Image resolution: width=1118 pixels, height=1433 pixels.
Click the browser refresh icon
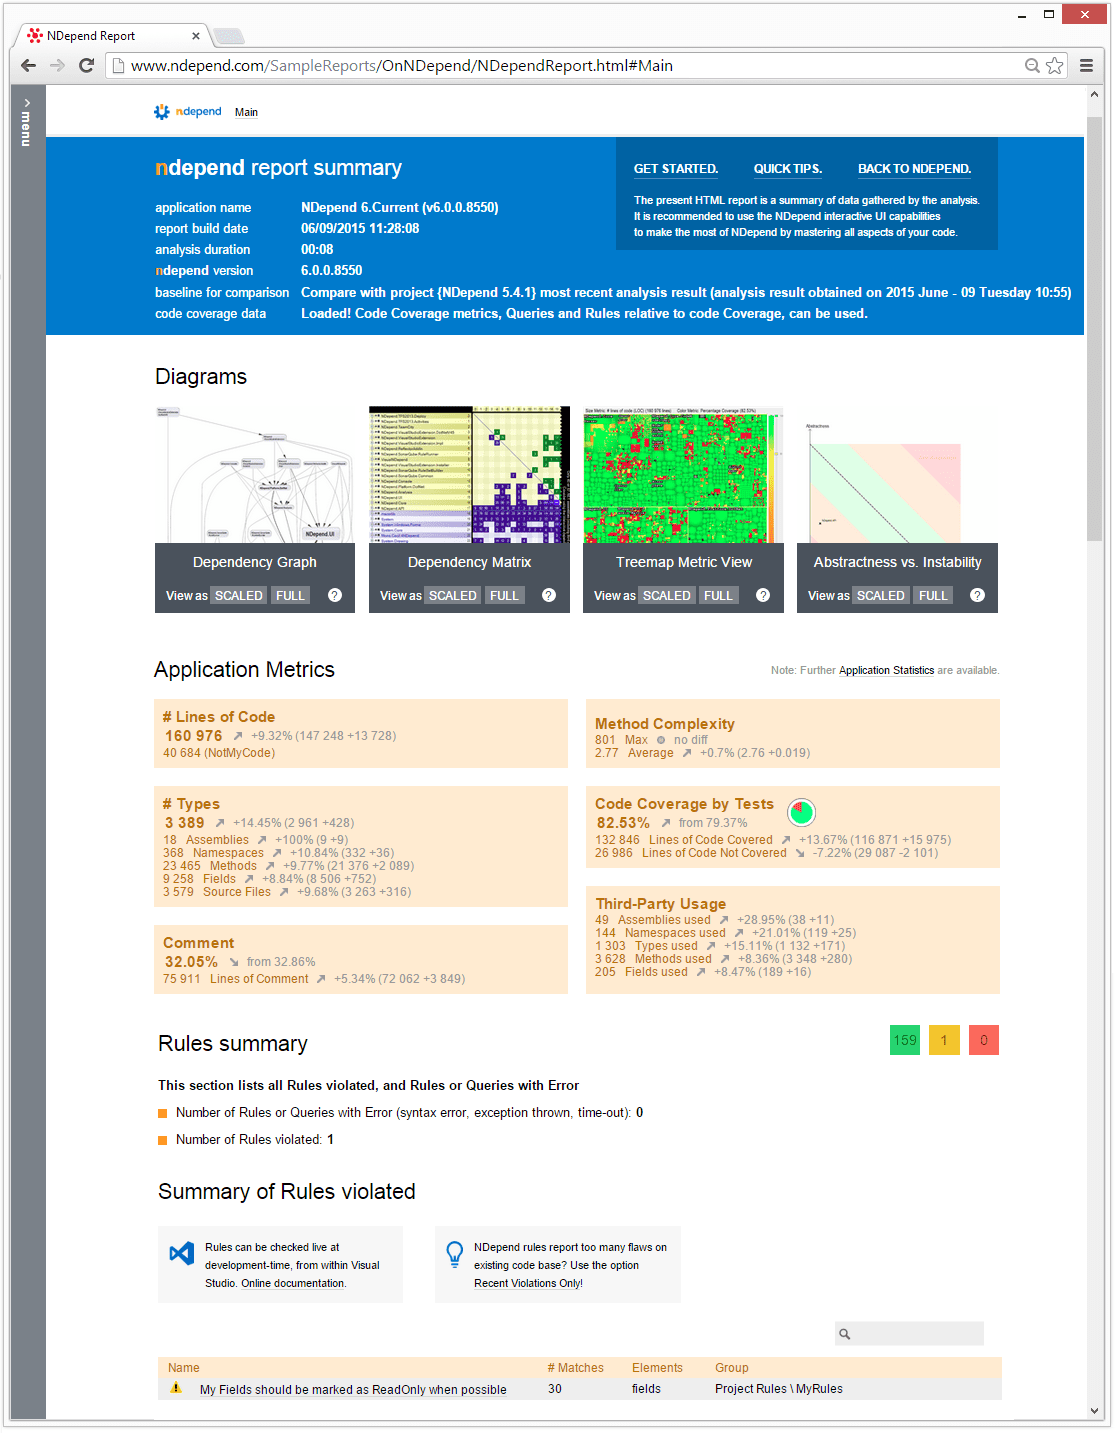click(x=85, y=65)
